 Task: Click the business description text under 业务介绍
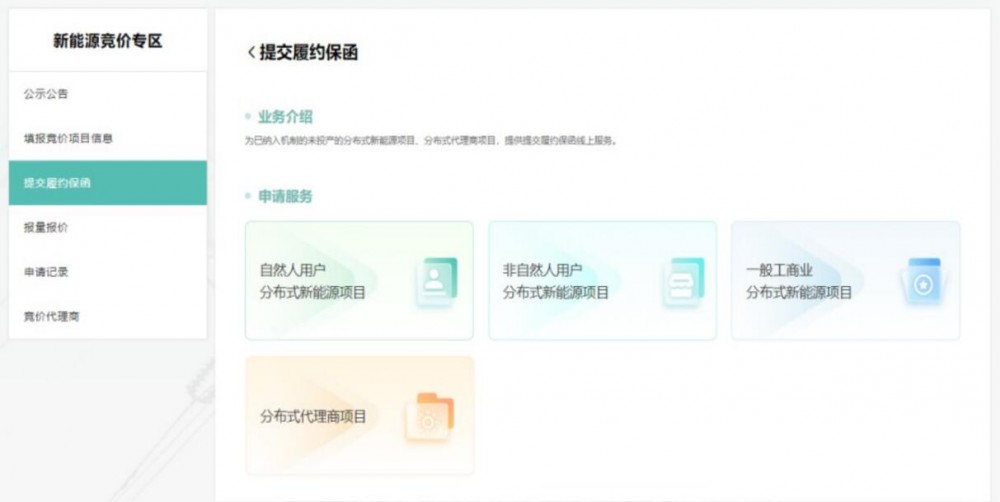coord(430,141)
